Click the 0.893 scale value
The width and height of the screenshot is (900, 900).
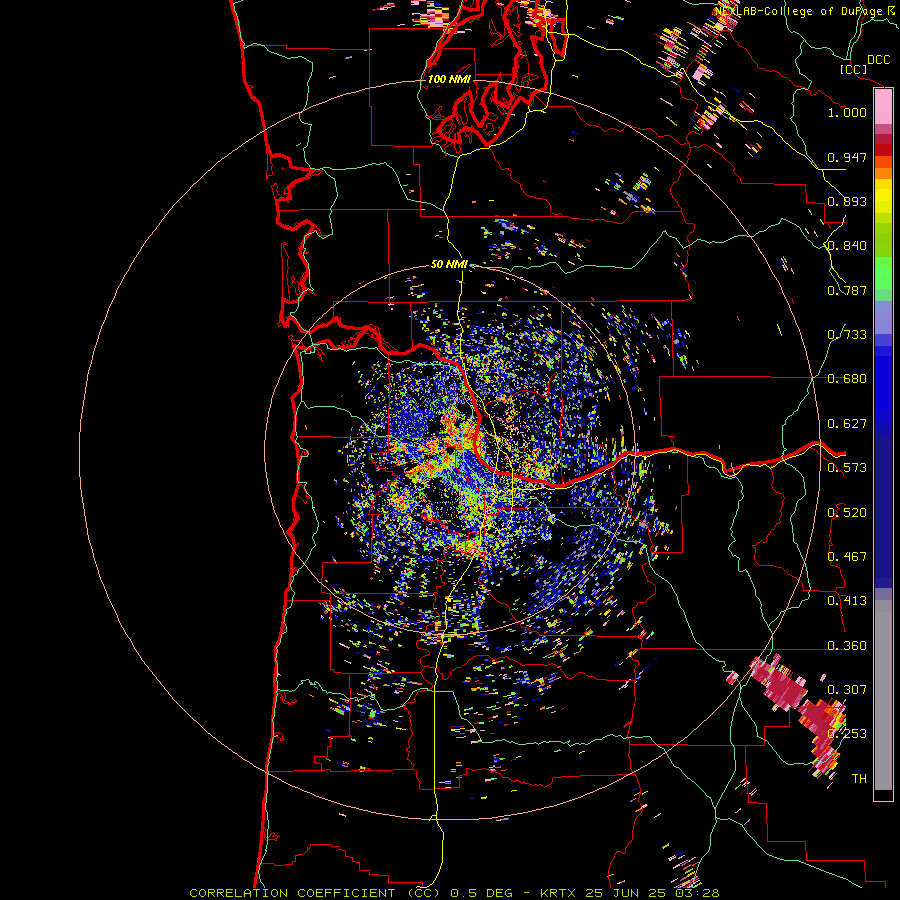[x=847, y=201]
